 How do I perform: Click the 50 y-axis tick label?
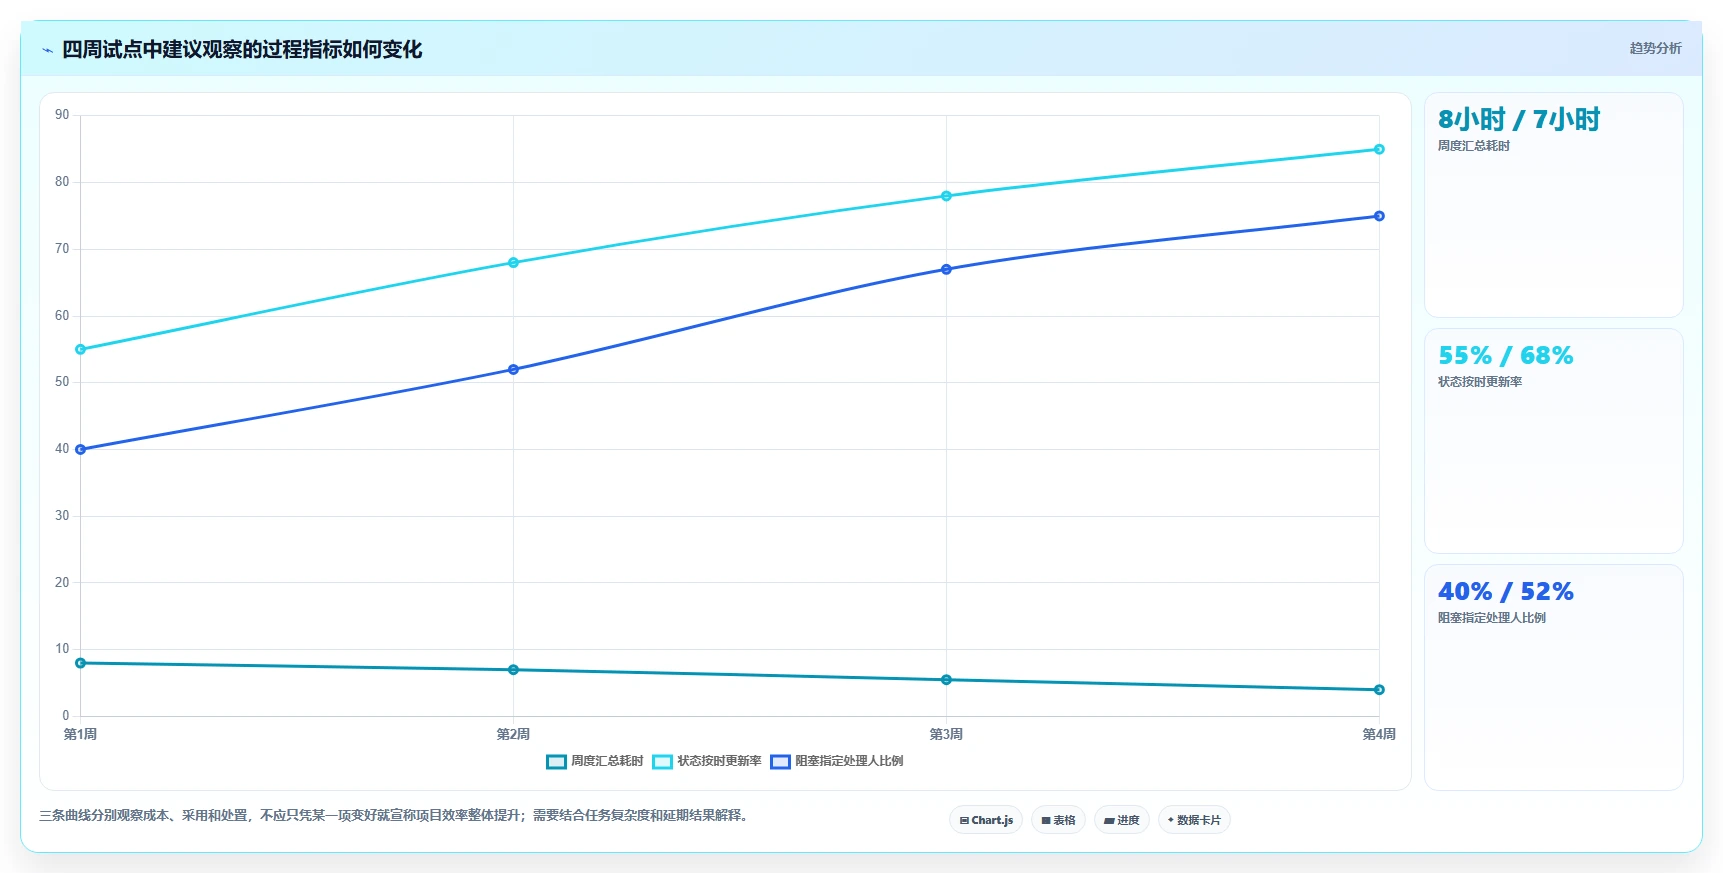62,382
